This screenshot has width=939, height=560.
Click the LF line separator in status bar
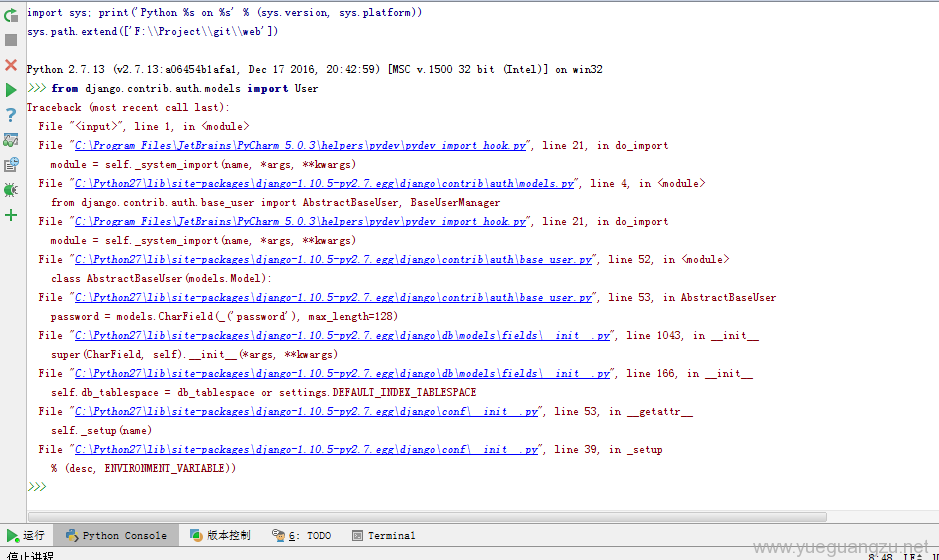(x=913, y=556)
